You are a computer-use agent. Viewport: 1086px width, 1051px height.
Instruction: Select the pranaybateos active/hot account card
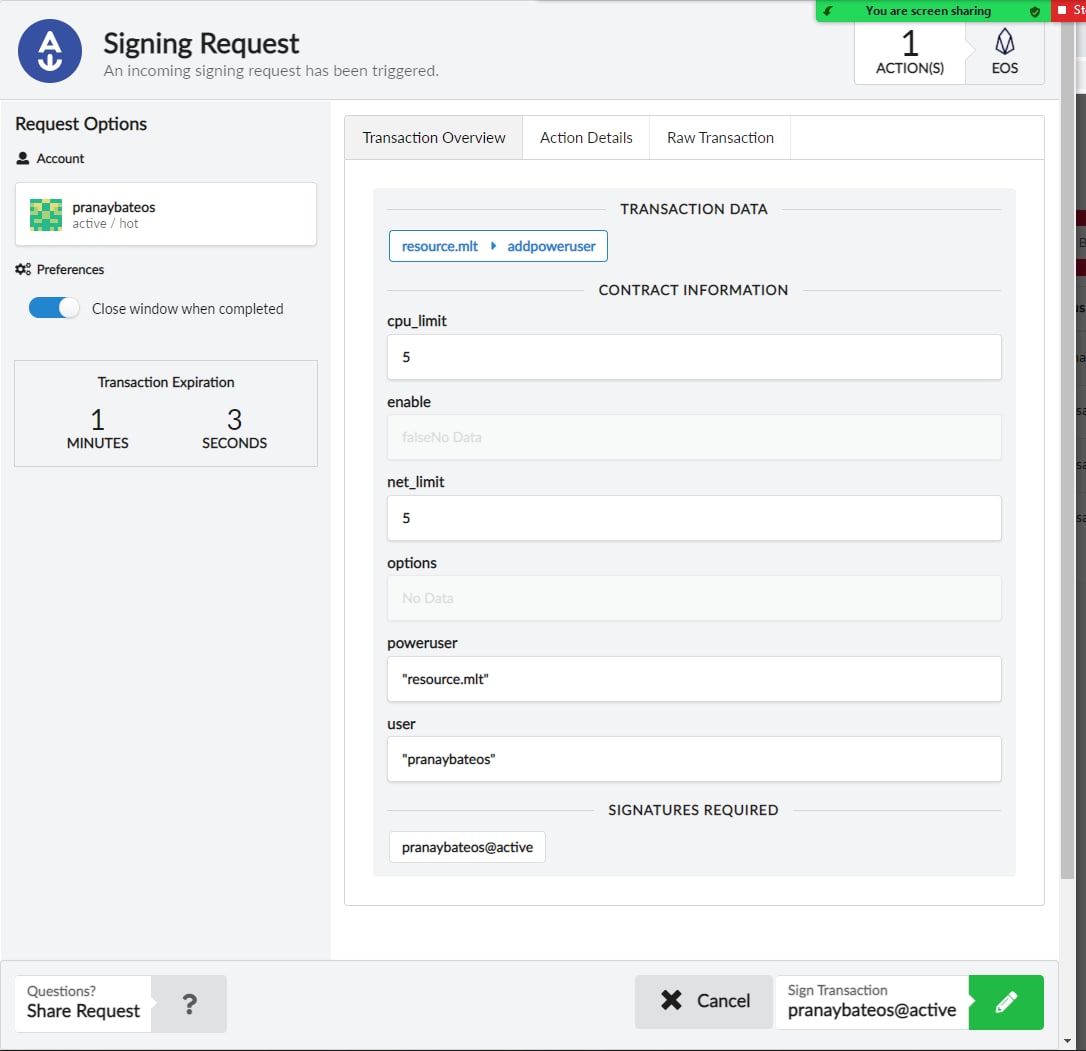click(x=166, y=214)
